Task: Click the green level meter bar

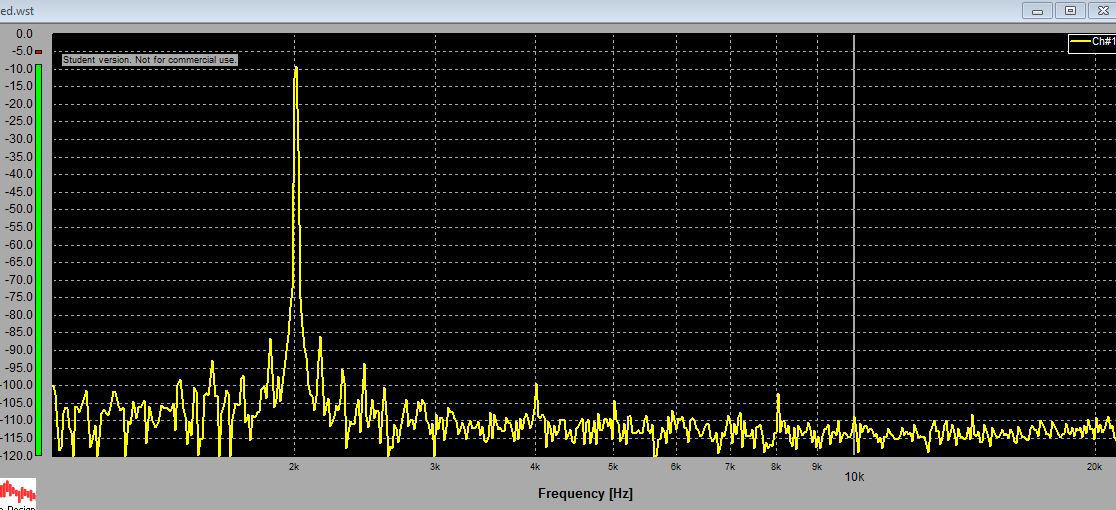Action: coord(38,259)
